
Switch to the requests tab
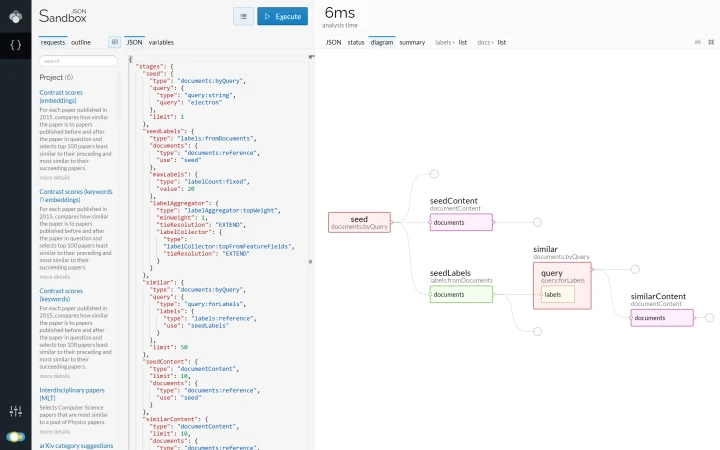[x=53, y=42]
